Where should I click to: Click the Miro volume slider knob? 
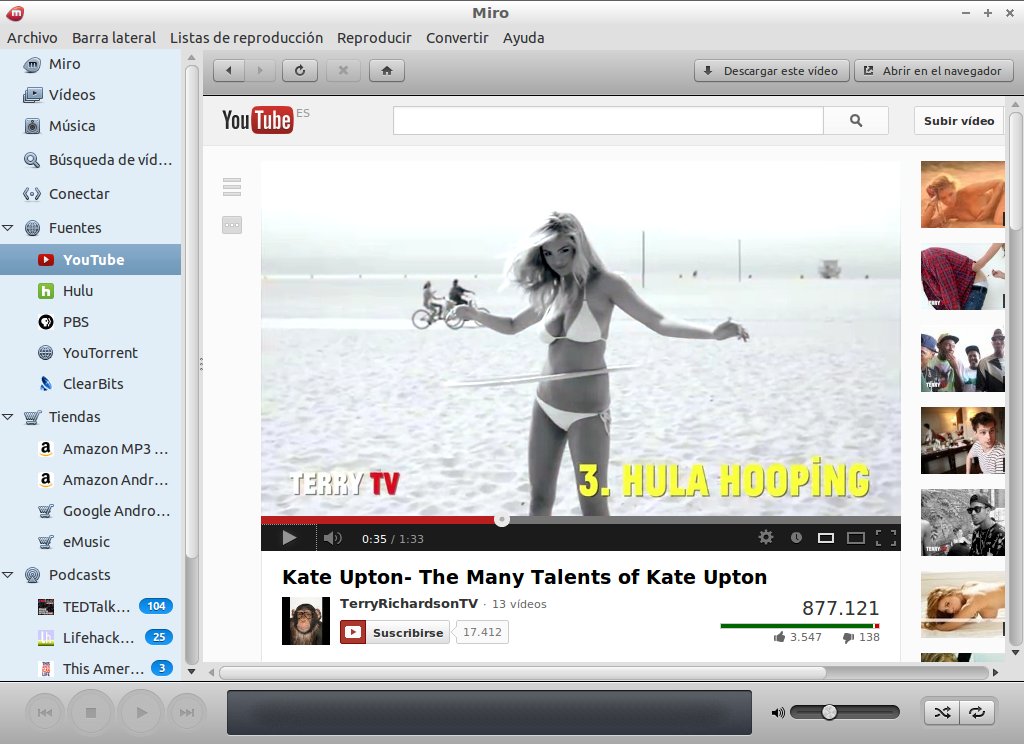pos(829,712)
